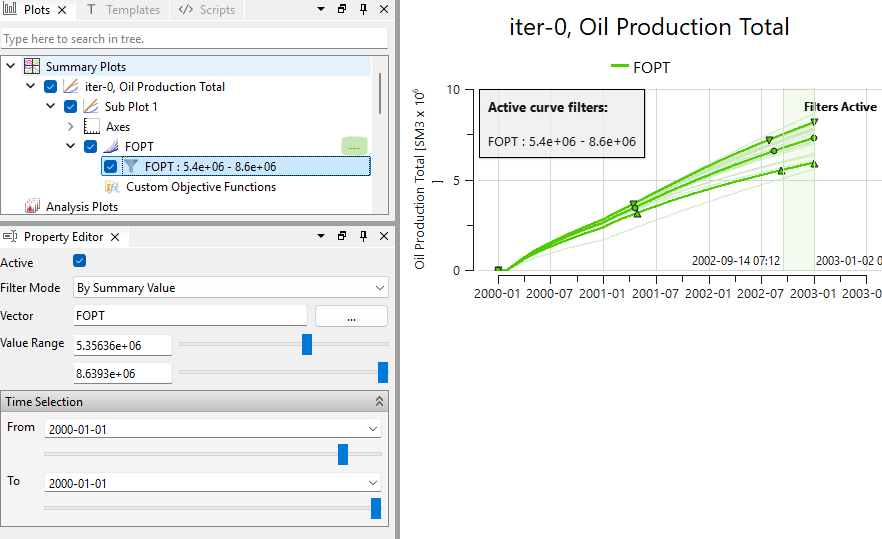
Task: Click the Value Range minimum slider handle
Action: click(307, 345)
